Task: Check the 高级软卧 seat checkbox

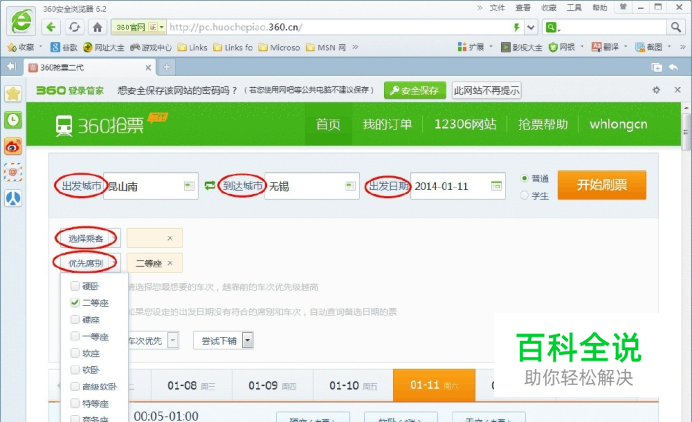Action: [75, 387]
